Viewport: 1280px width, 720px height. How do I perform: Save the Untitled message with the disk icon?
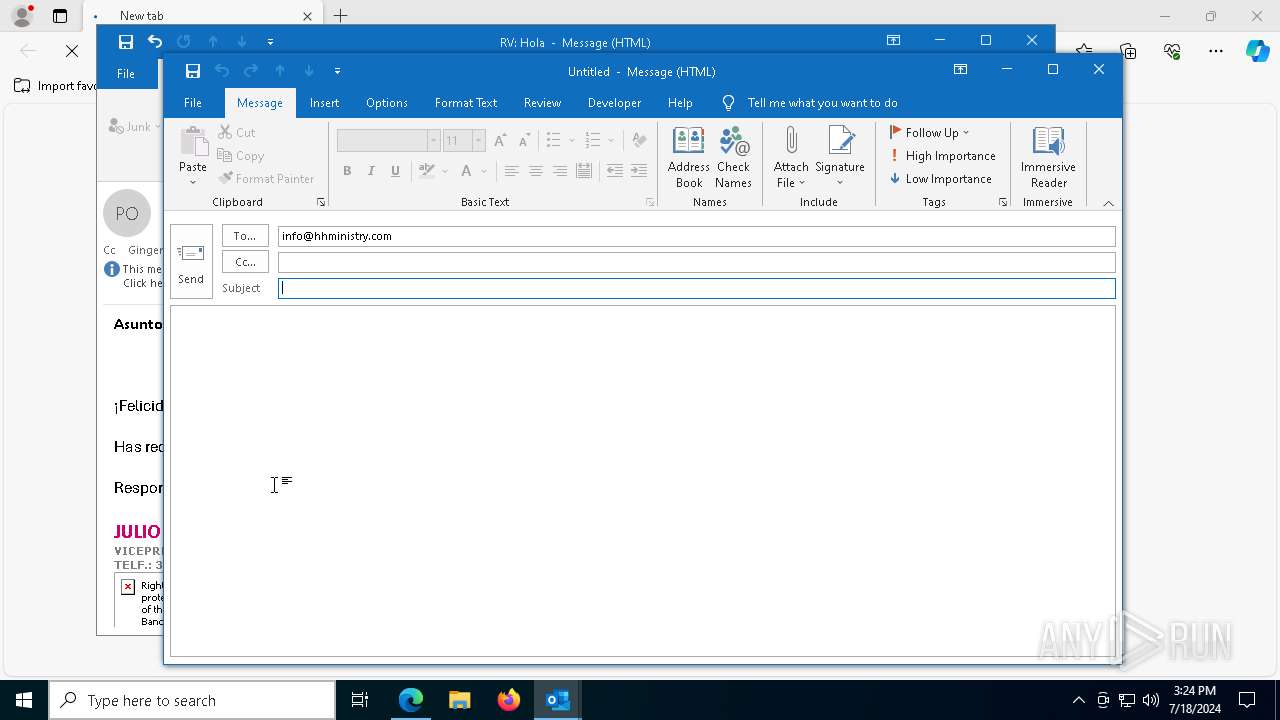tap(193, 71)
